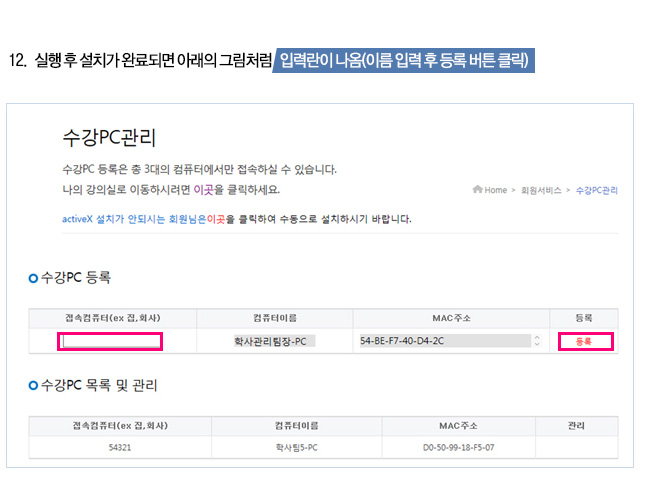
Task: Follow the purple 이곳 link to 나의 강의실
Action: 233,189
